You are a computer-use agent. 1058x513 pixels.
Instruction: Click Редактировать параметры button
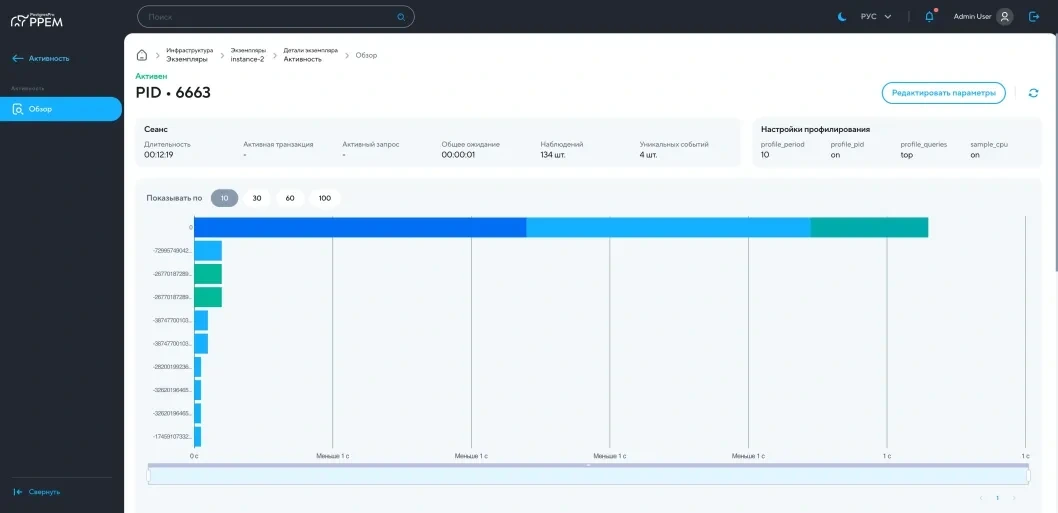pyautogui.click(x=943, y=93)
